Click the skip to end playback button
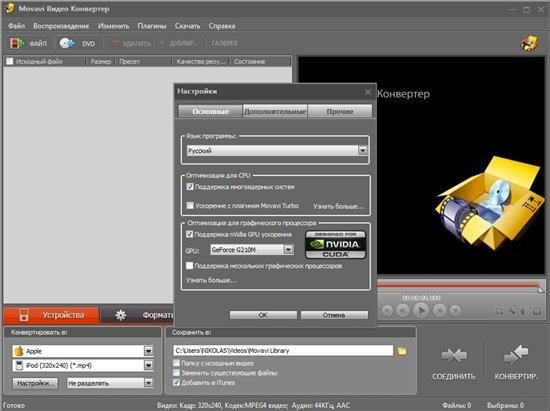The width and height of the screenshot is (550, 411). [x=455, y=310]
